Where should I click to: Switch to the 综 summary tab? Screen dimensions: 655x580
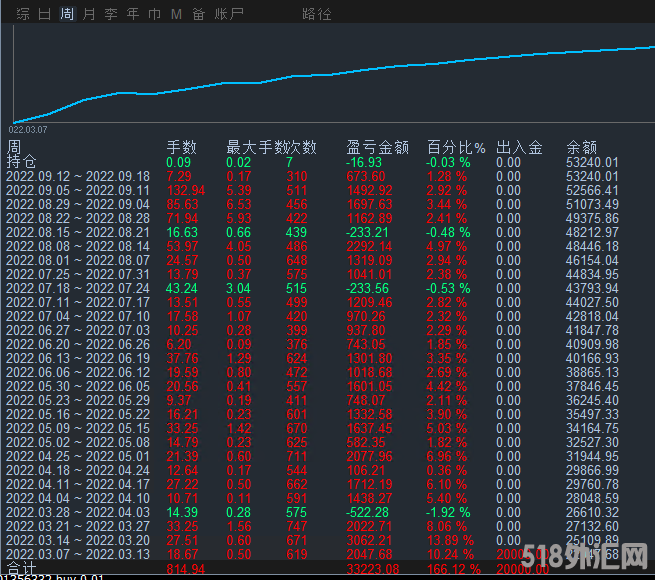pos(22,14)
